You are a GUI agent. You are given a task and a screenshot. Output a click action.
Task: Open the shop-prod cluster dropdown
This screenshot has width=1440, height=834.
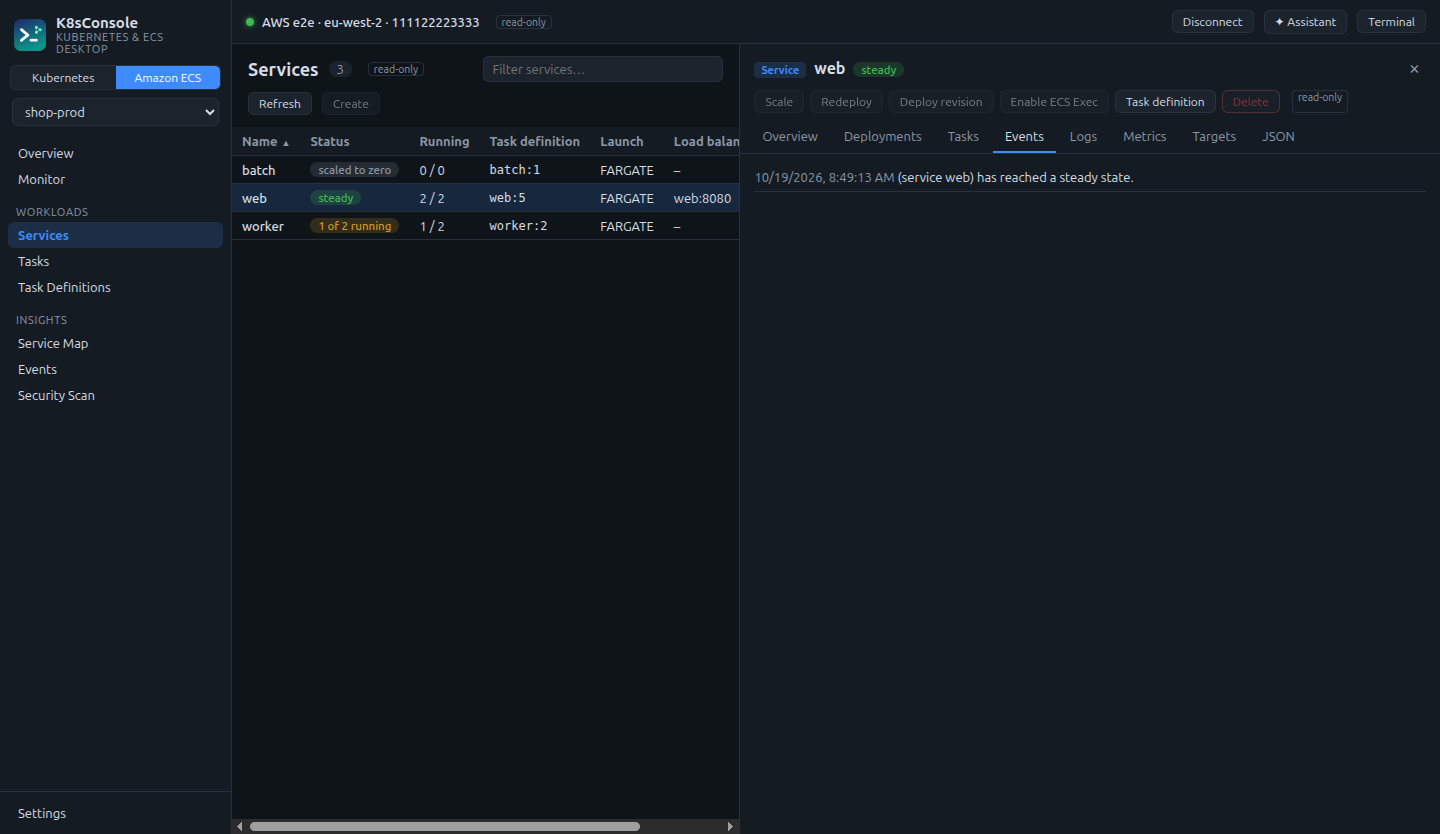115,112
